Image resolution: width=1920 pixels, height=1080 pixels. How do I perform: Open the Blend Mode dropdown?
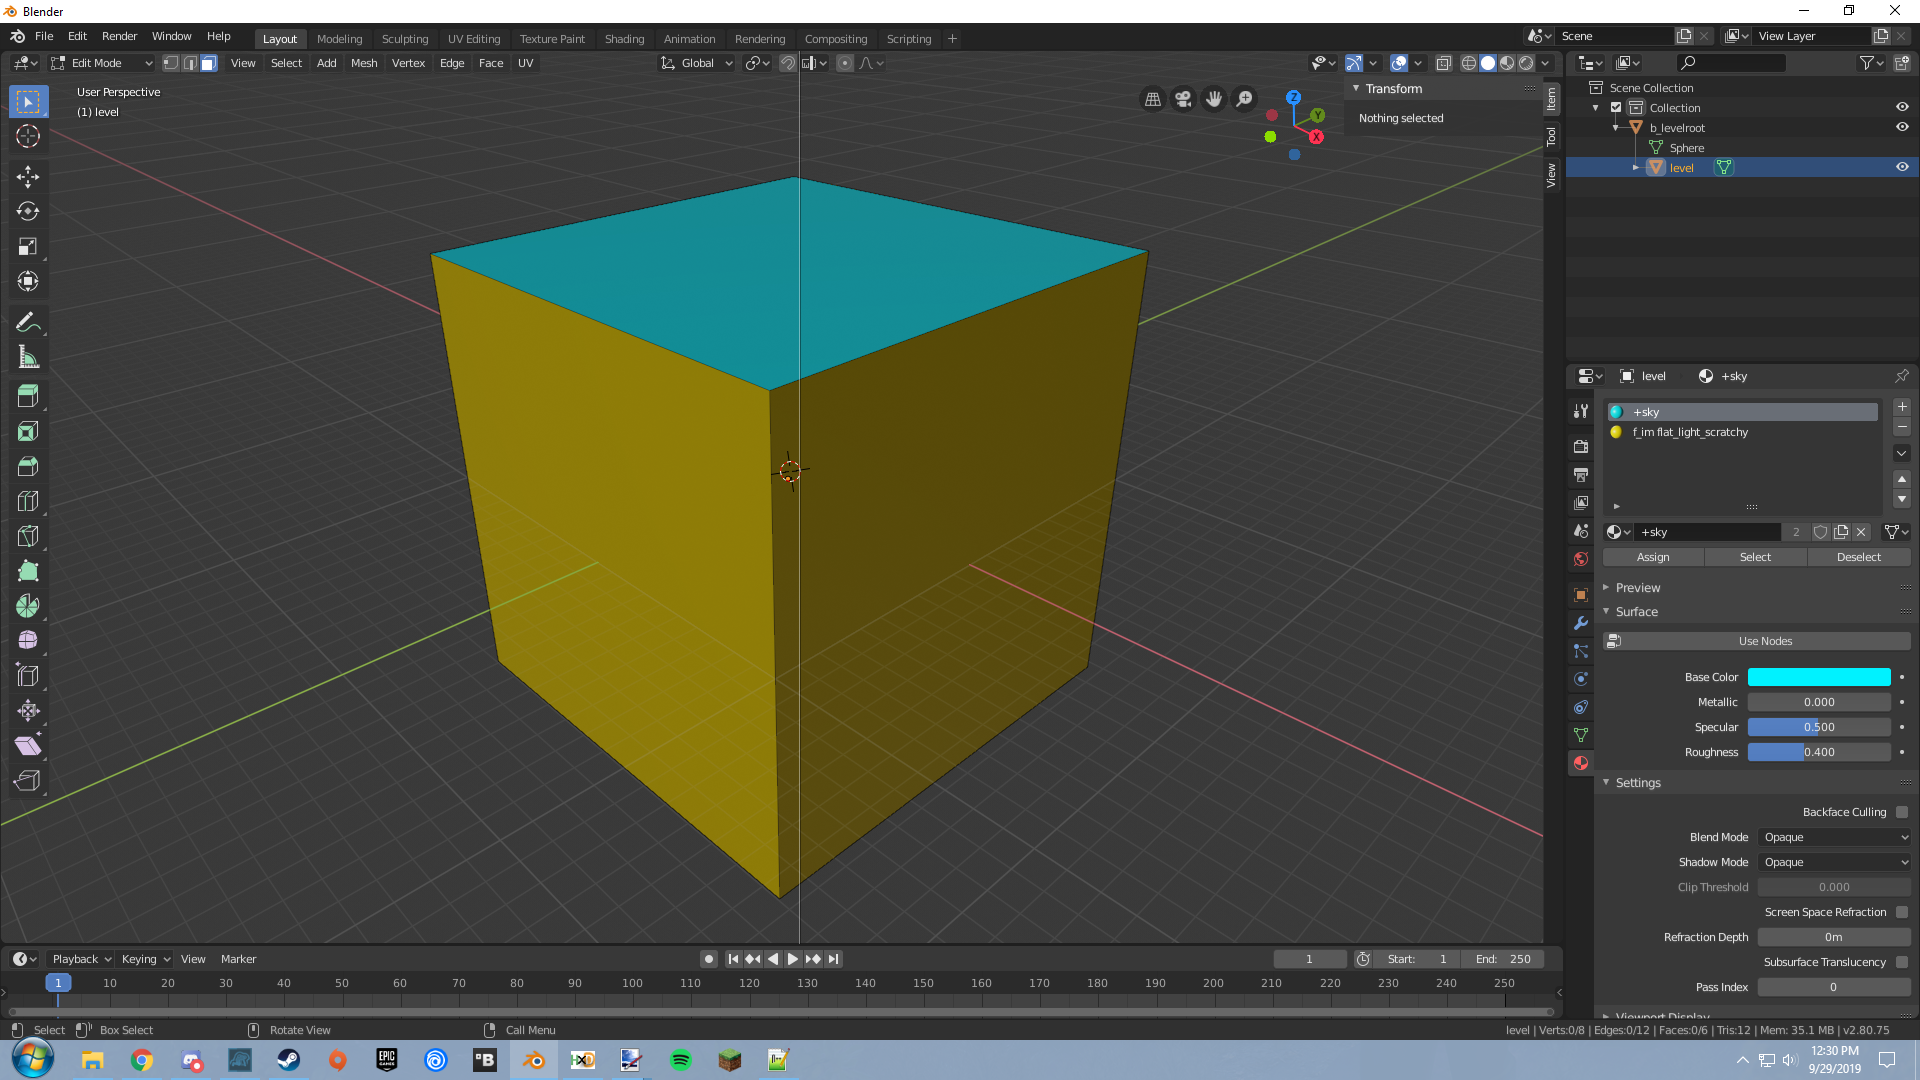pos(1835,837)
